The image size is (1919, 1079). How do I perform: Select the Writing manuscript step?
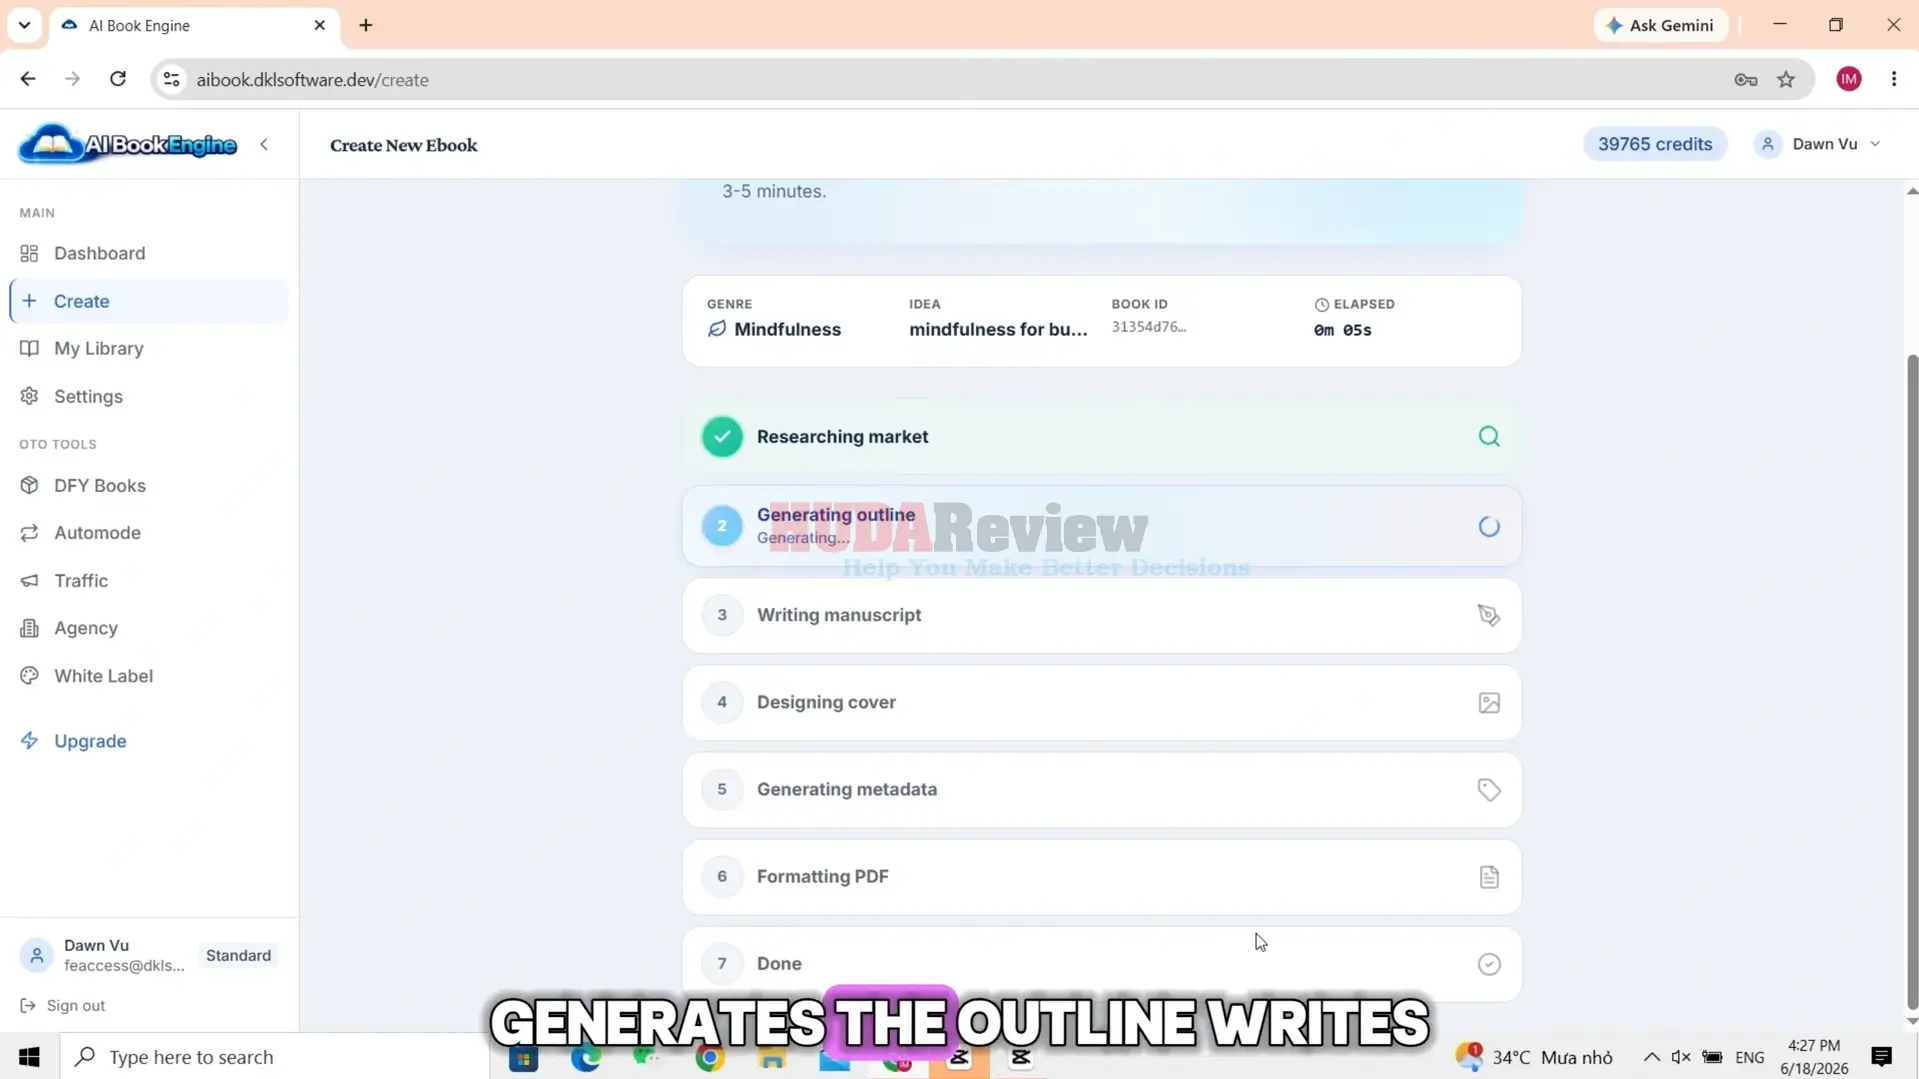(x=1101, y=615)
